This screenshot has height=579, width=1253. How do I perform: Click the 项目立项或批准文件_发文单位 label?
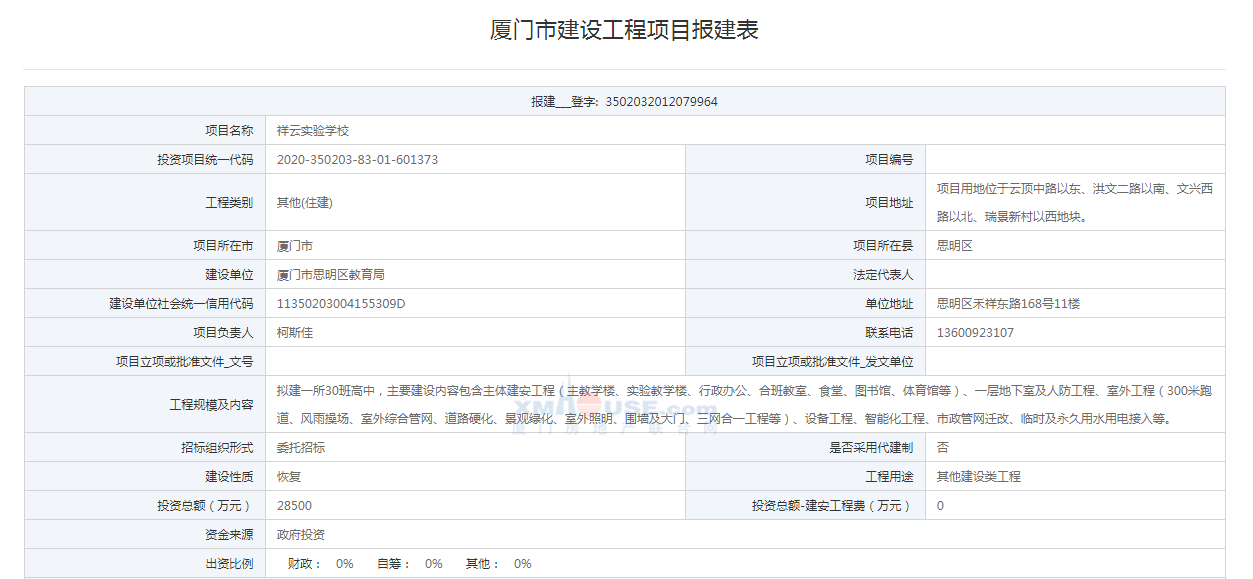(833, 362)
